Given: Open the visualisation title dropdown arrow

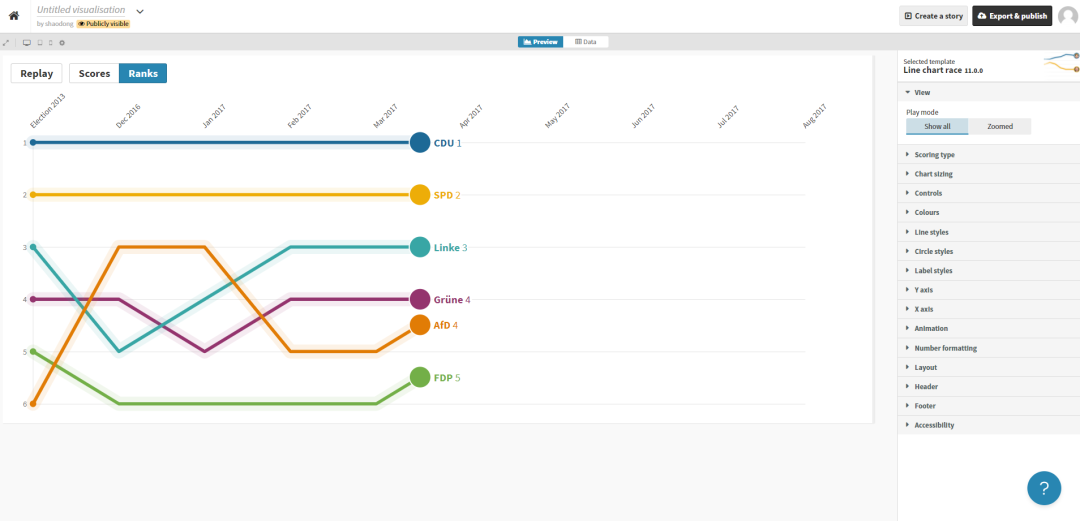Looking at the screenshot, I should [140, 11].
